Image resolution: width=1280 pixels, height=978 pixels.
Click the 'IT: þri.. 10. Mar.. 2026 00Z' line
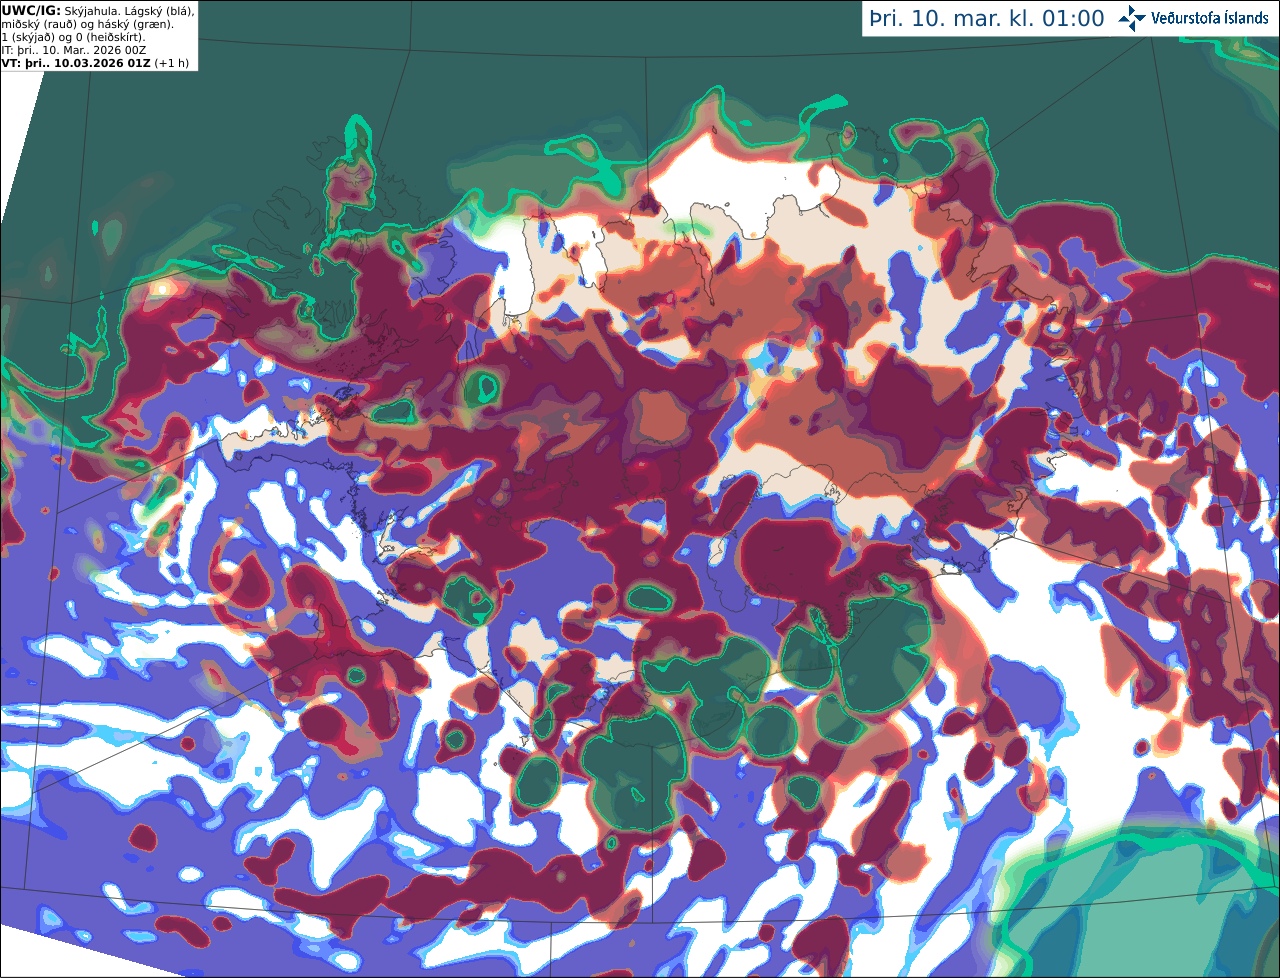pyautogui.click(x=74, y=50)
